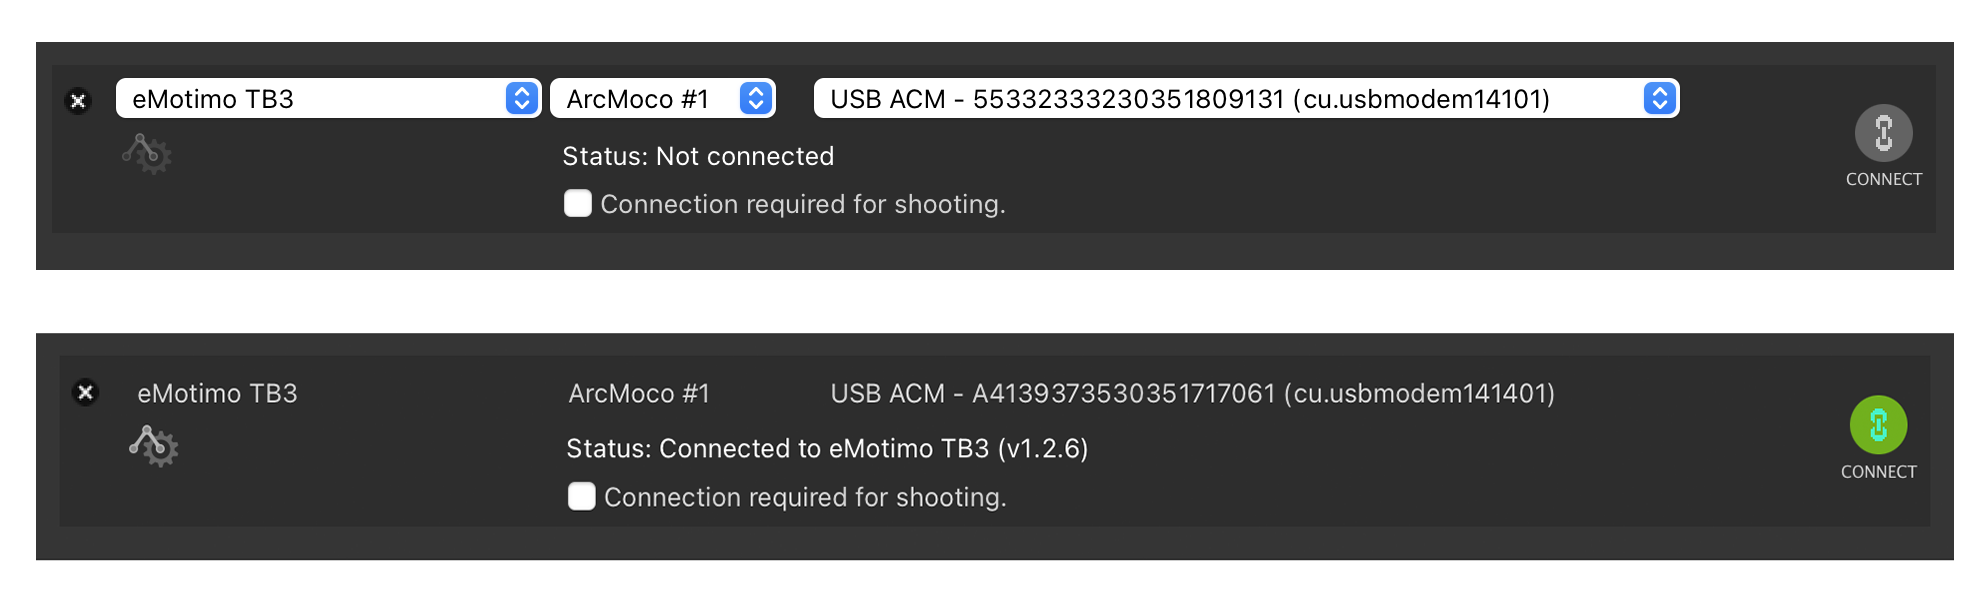This screenshot has height=609, width=1988.
Task: Remove the connected eMotimo TB3 (v1.2.6) entry
Action: 86,393
